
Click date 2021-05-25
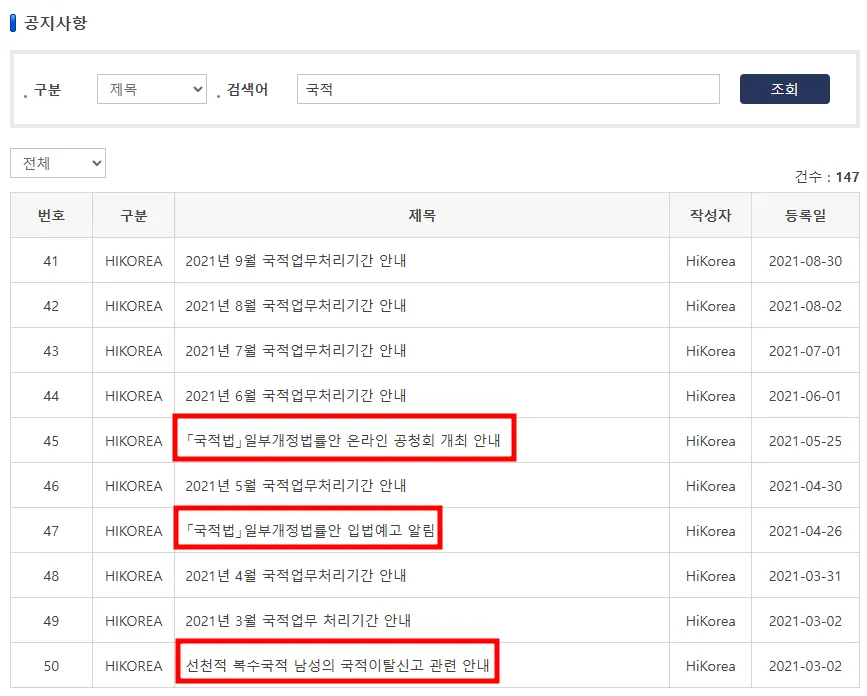tap(806, 441)
